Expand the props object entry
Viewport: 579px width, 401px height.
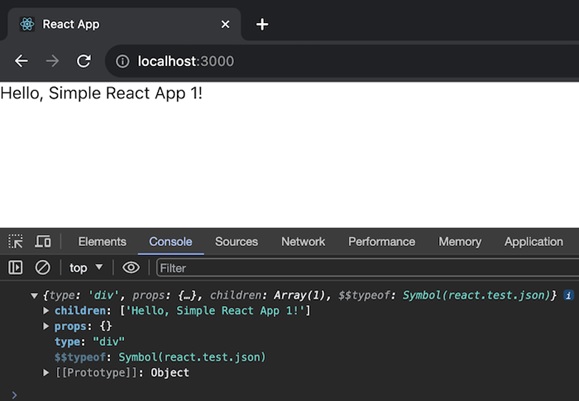click(x=46, y=326)
